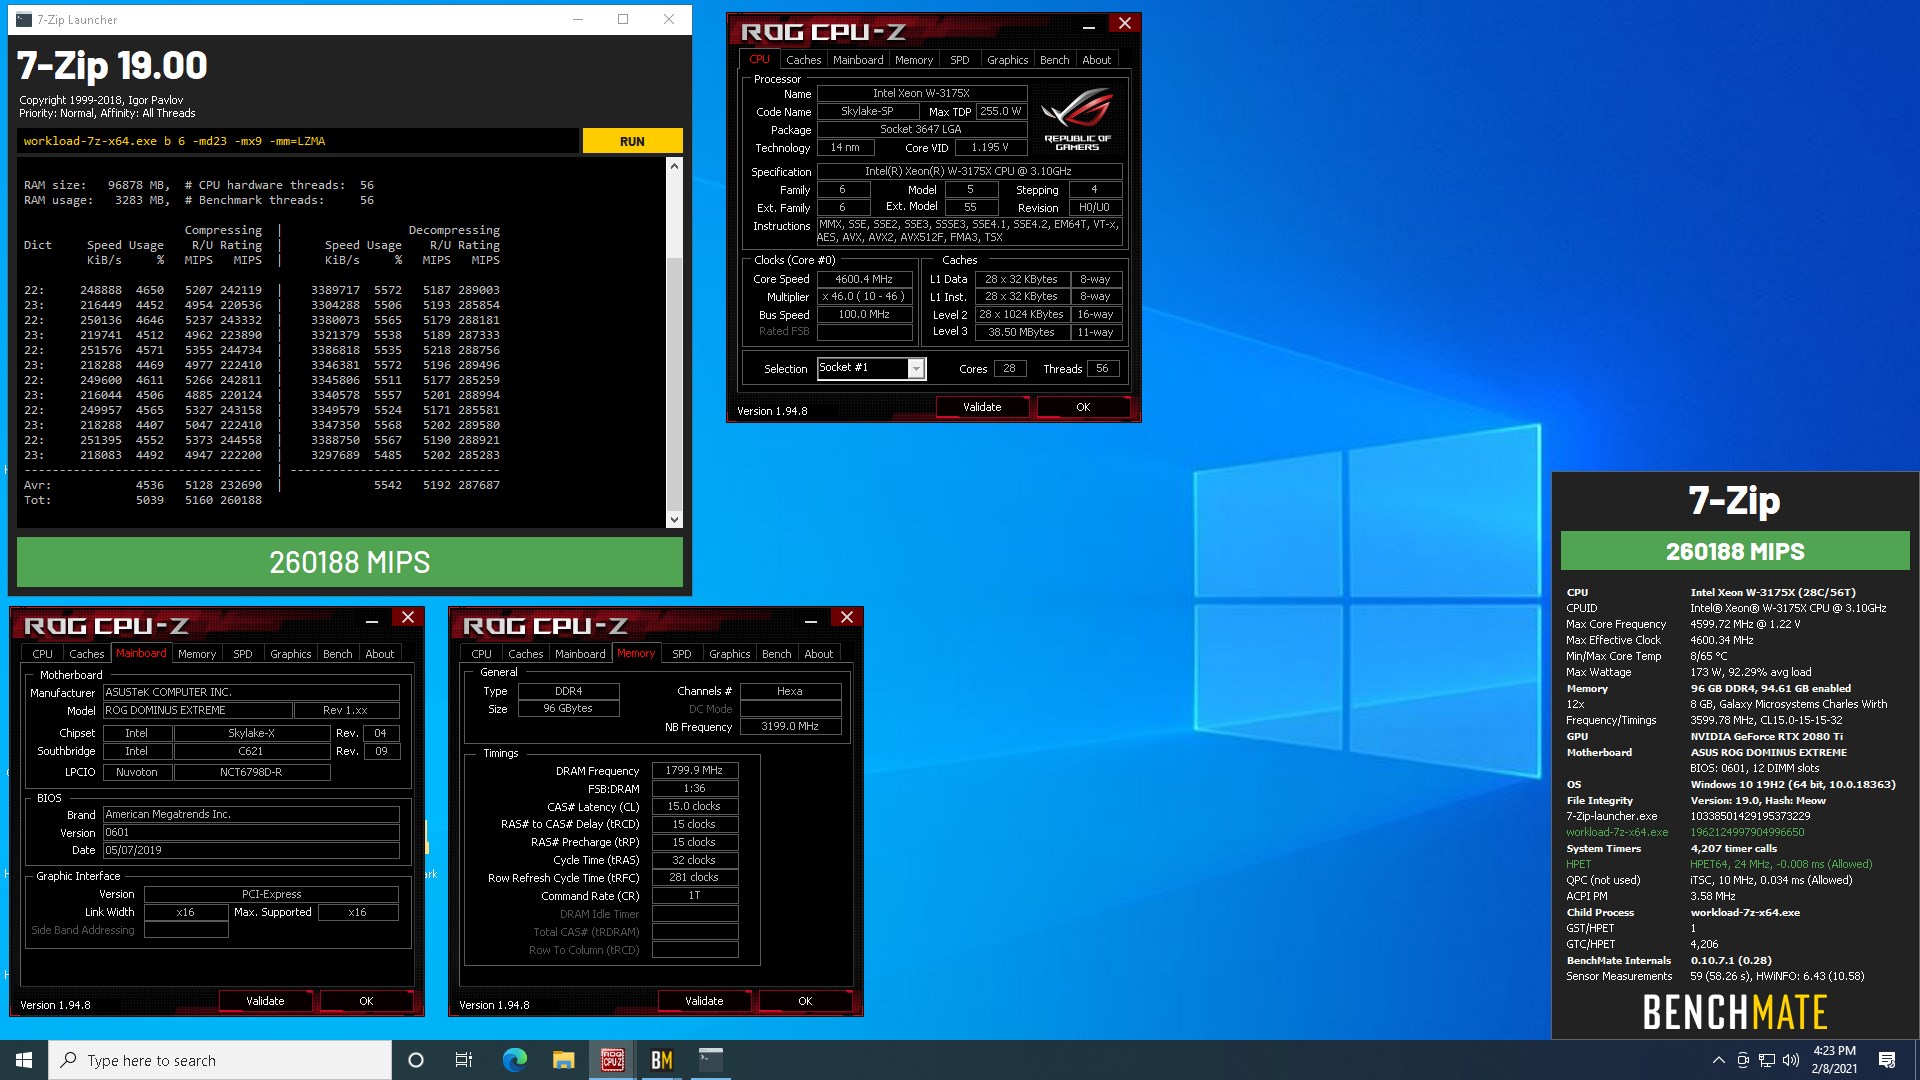Click OK in Mainboard CPU-Z window
Image resolution: width=1920 pixels, height=1080 pixels.
click(366, 1001)
